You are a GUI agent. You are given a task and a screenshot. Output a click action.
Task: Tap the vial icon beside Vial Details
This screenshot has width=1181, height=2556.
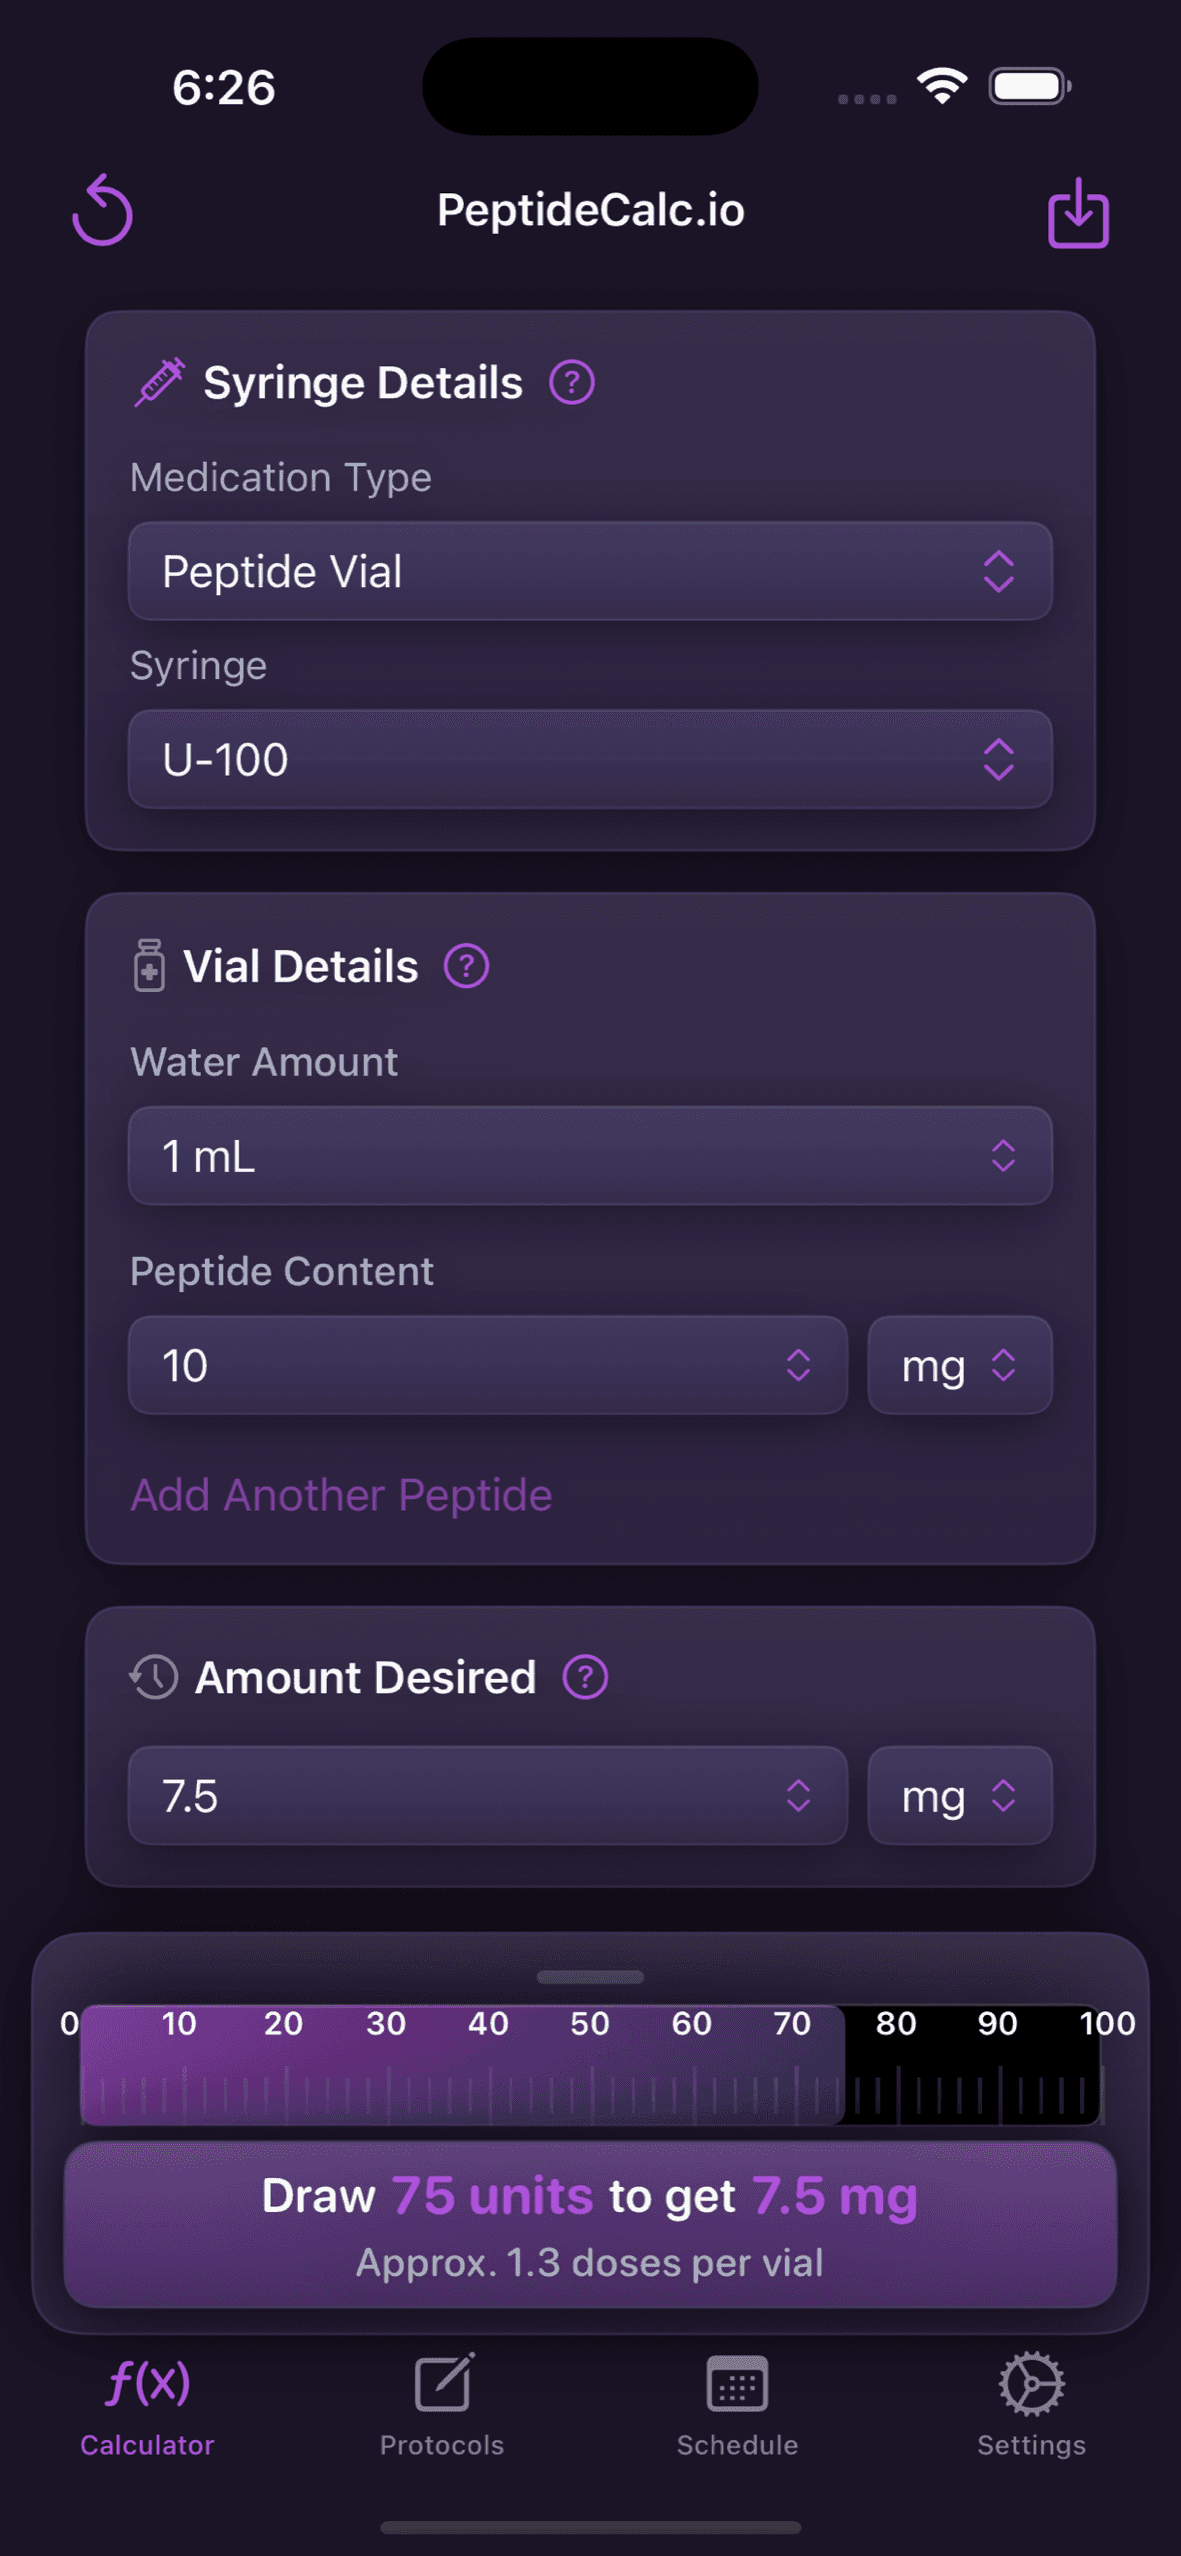149,966
